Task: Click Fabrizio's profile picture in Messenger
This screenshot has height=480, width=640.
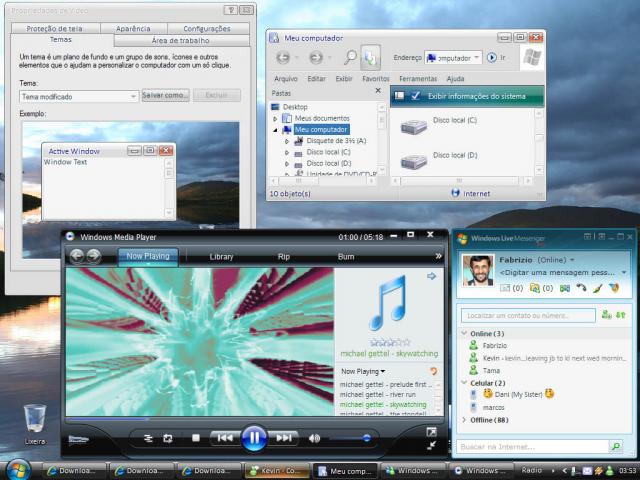Action: coord(478,270)
